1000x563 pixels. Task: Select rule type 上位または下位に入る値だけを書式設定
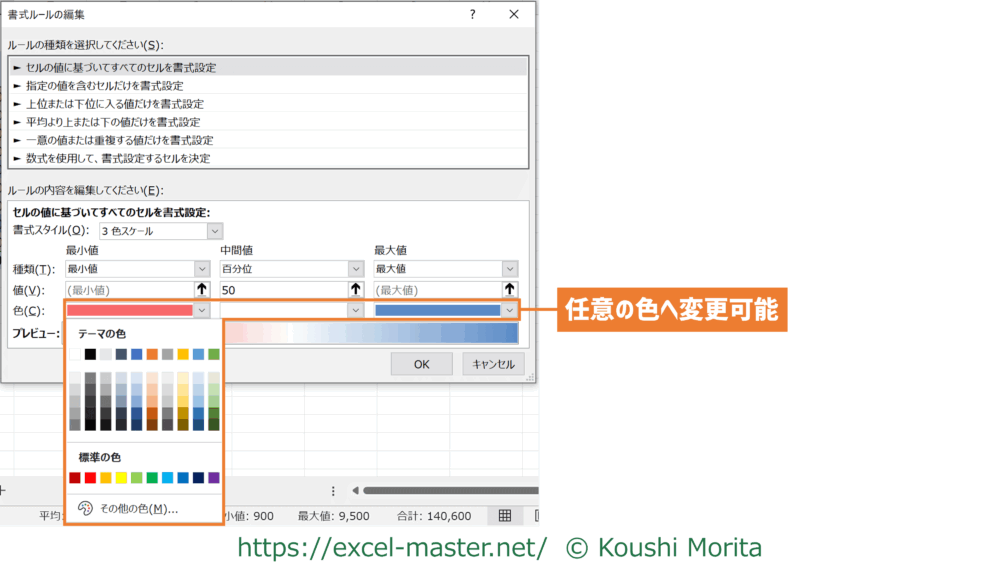coord(115,104)
